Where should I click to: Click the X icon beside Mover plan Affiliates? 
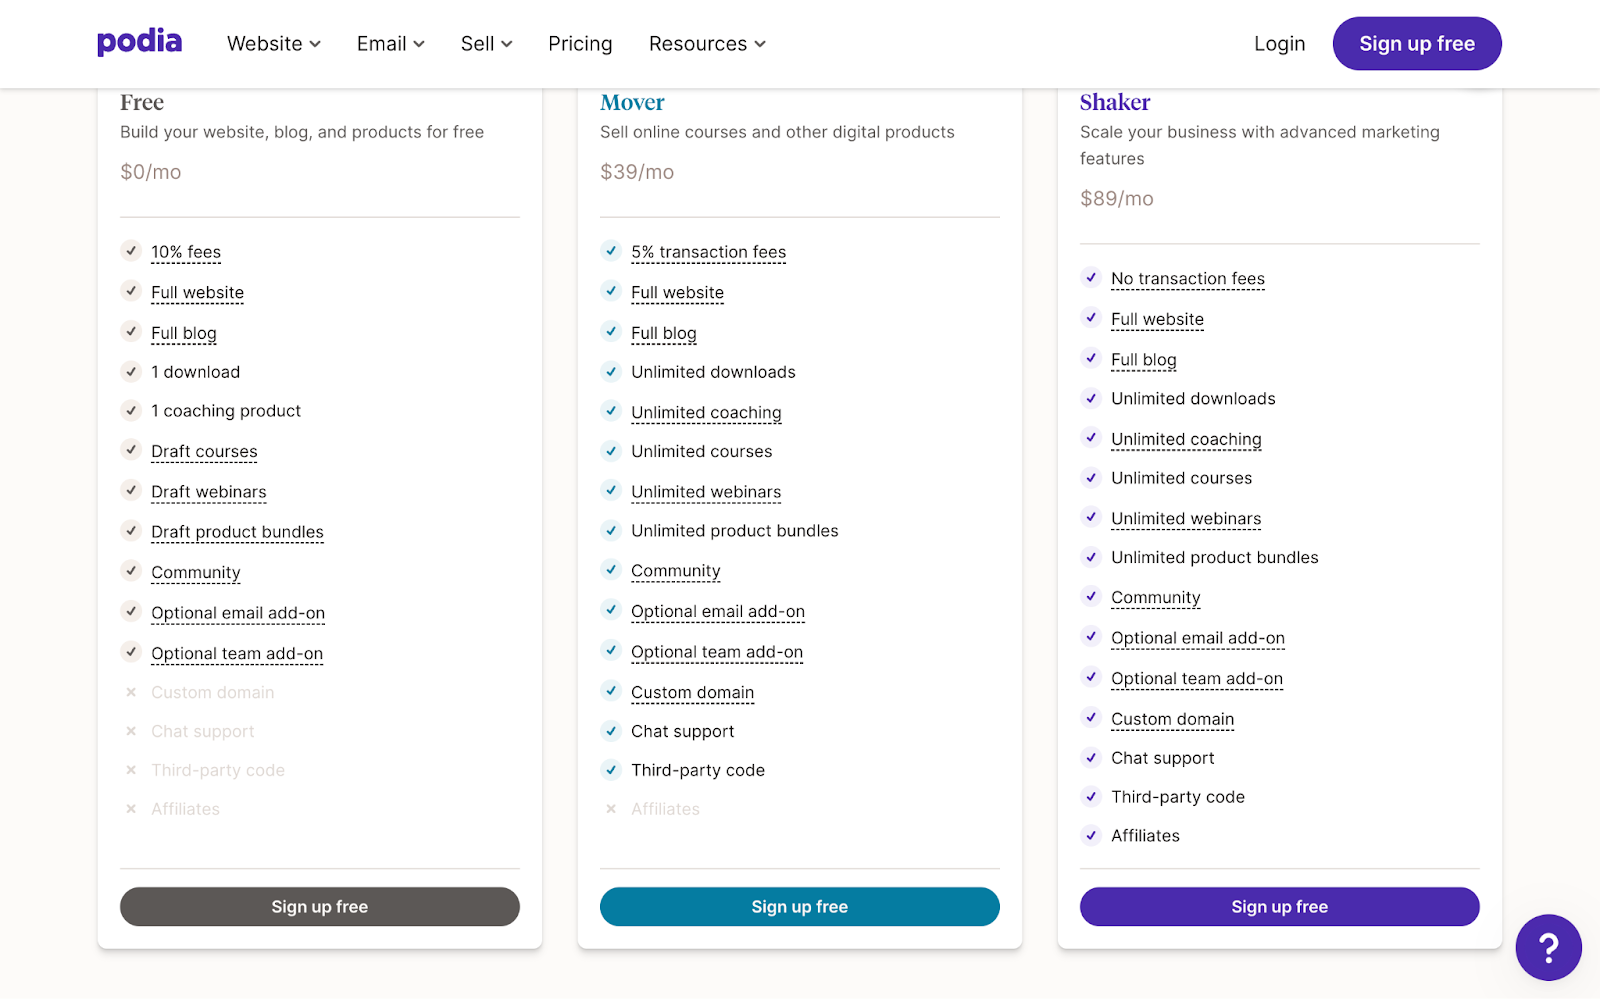611,809
